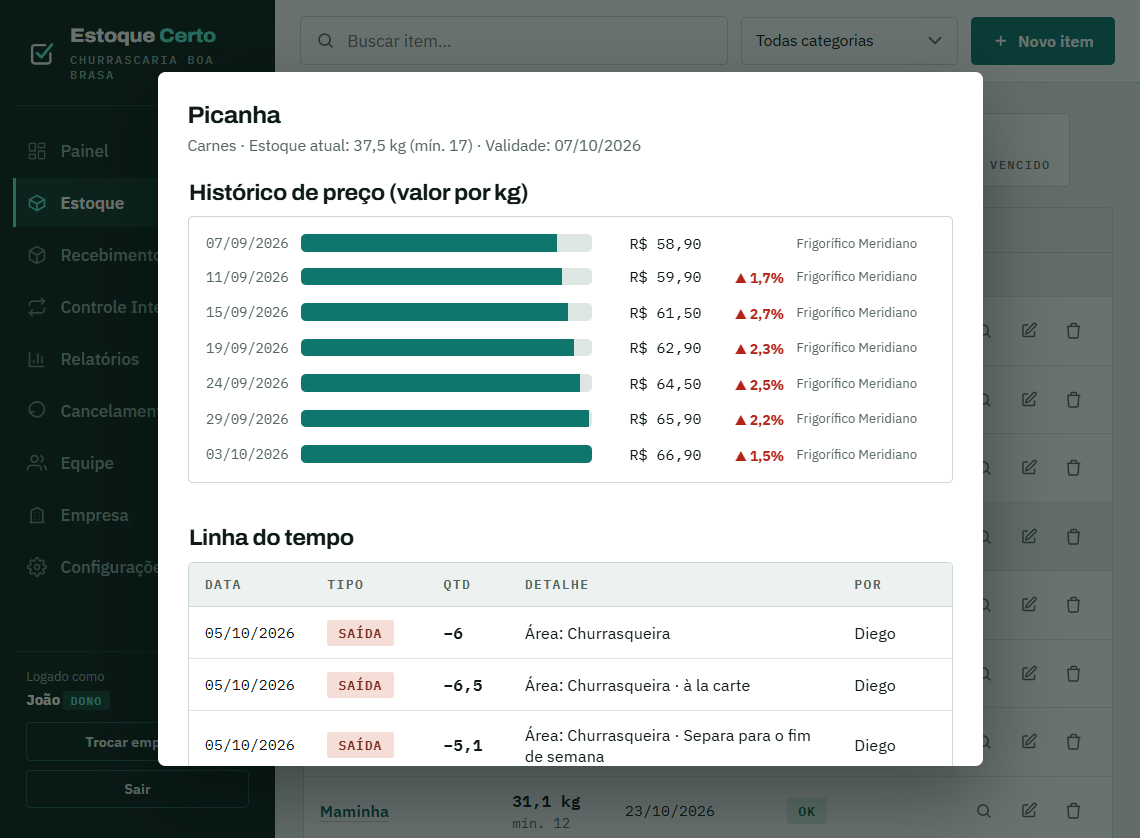Click the price R$ 62,90
1140x838 pixels.
pyautogui.click(x=665, y=348)
